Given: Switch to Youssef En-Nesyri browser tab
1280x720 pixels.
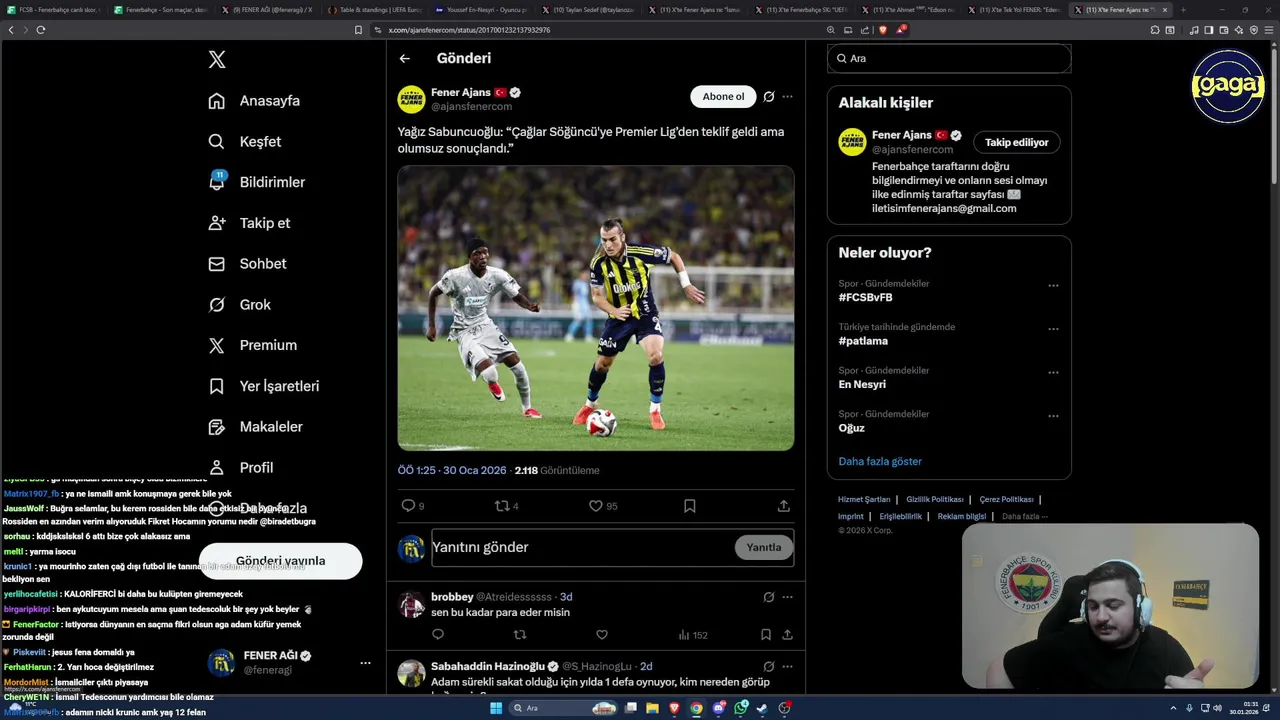Looking at the screenshot, I should point(481,10).
